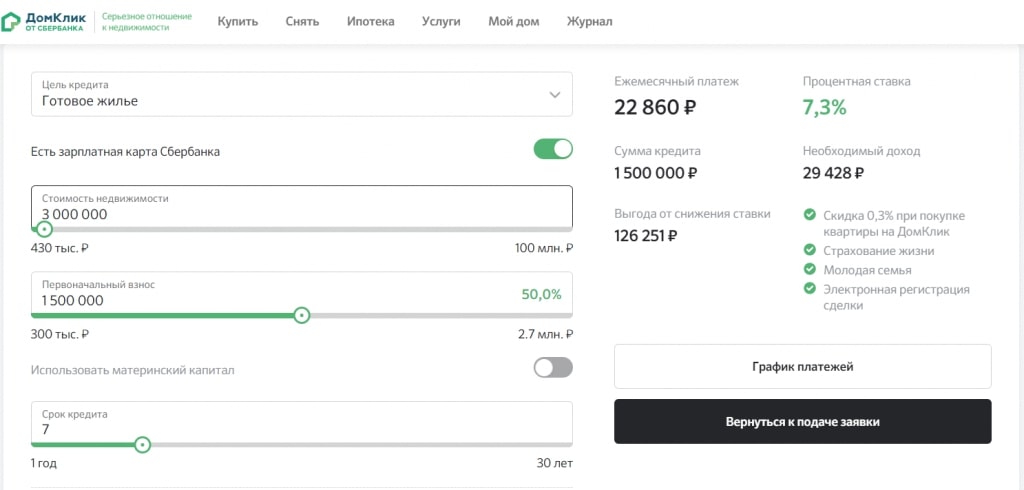Image resolution: width=1024 pixels, height=490 pixels.
Task: Open the Ипотека menu item
Action: 371,21
